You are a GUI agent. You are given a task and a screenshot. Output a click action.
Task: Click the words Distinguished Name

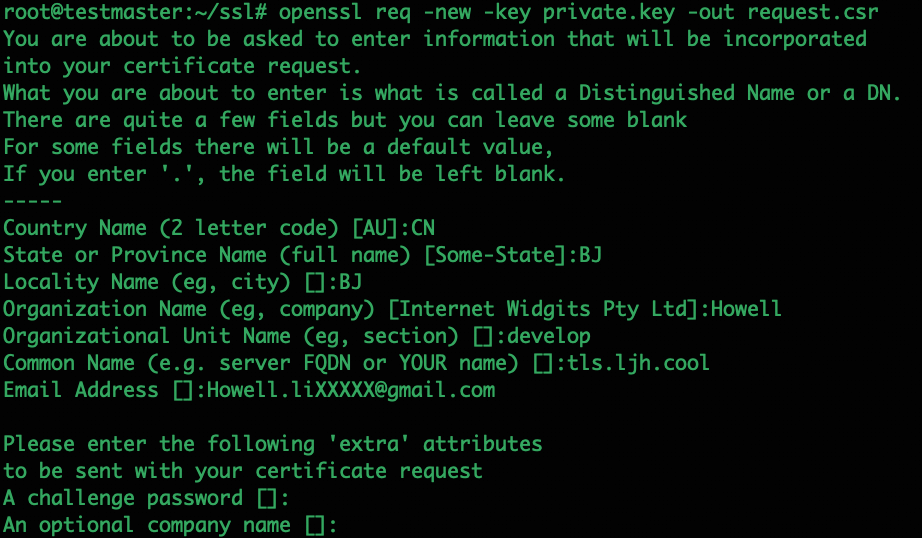tap(687, 93)
